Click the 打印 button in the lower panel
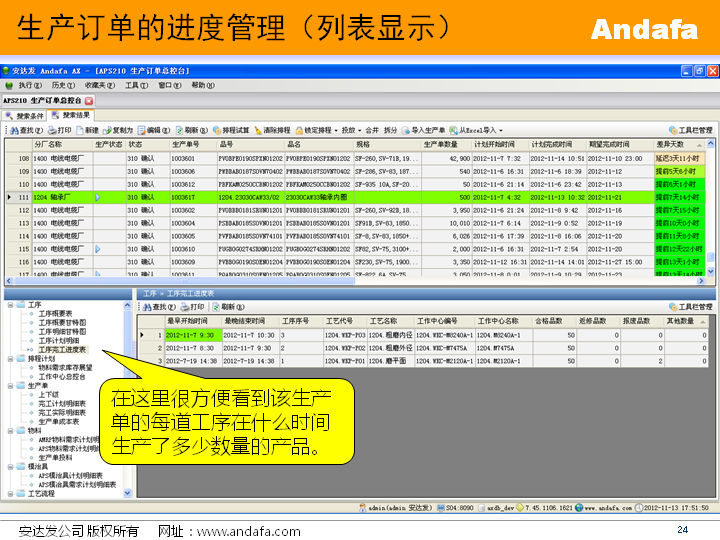Image resolution: width=720 pixels, height=540 pixels. click(x=194, y=307)
